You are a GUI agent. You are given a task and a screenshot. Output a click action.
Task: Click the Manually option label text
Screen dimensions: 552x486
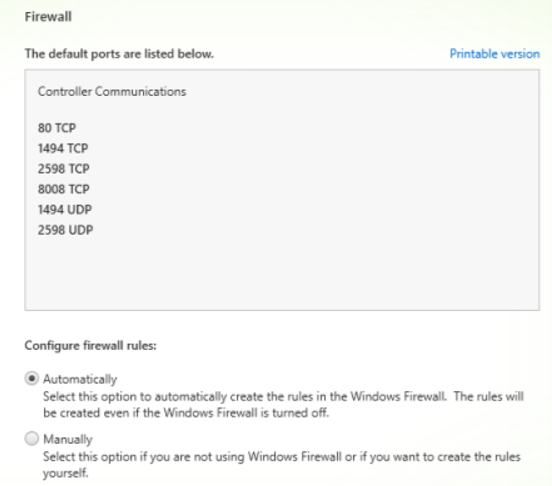pos(68,439)
